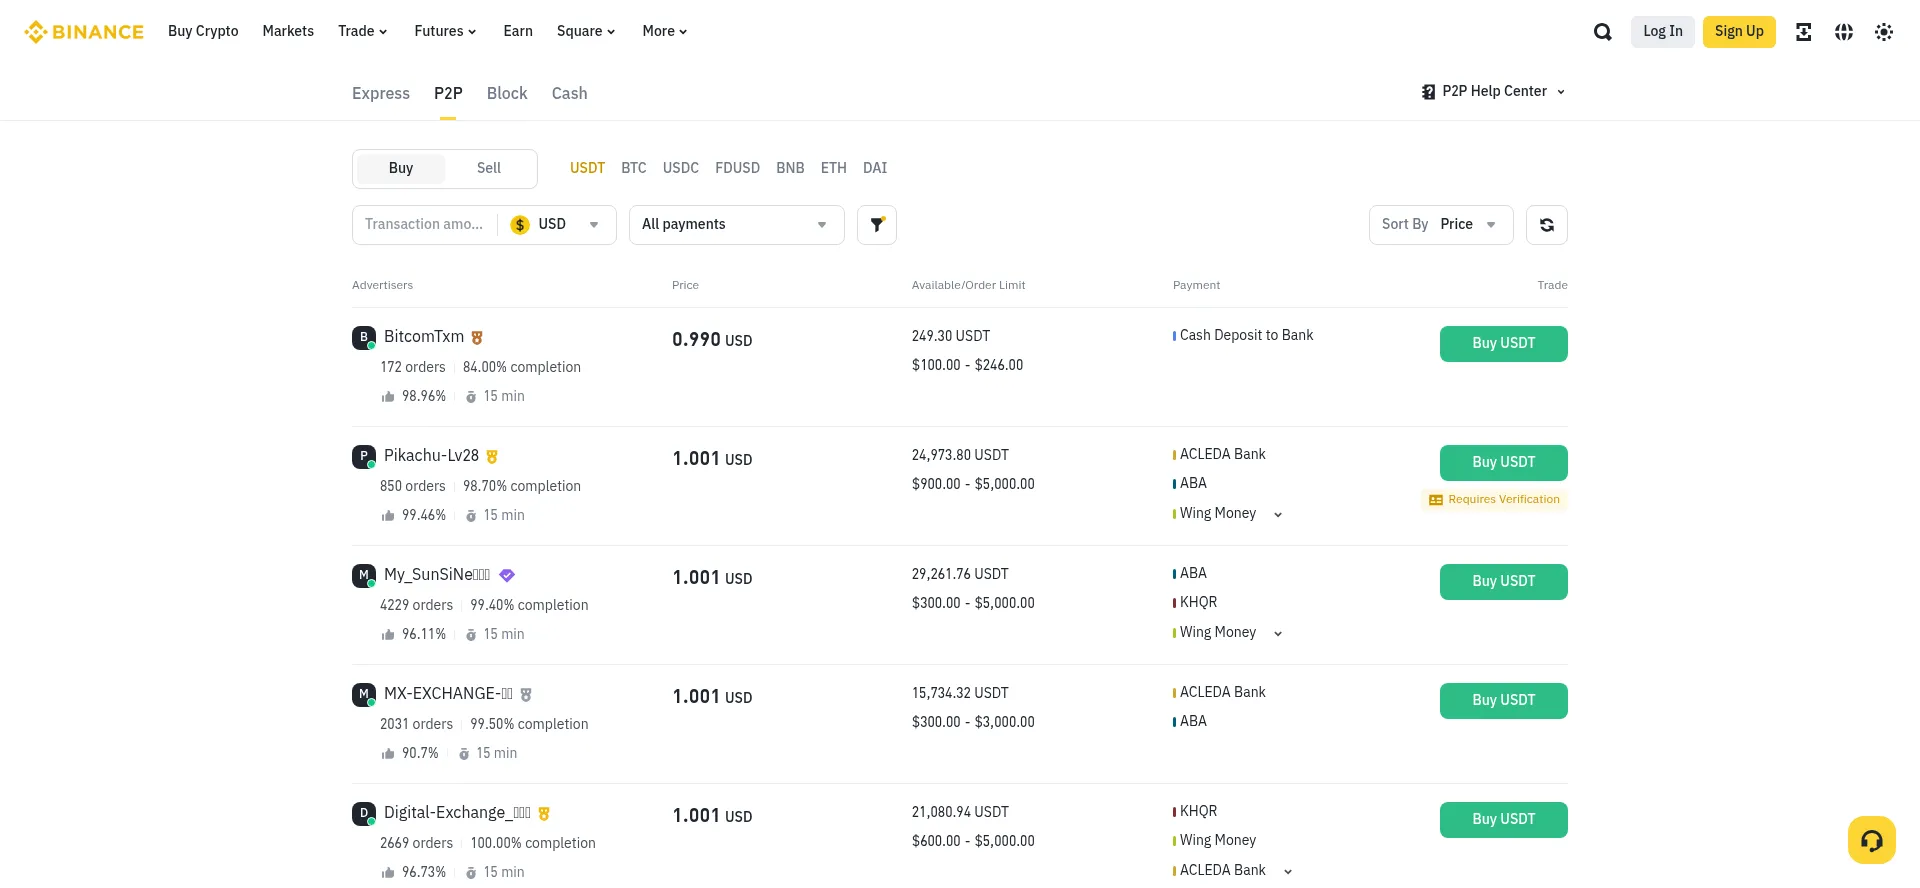Open the Futures menu dropdown
This screenshot has width=1920, height=888.
point(445,32)
